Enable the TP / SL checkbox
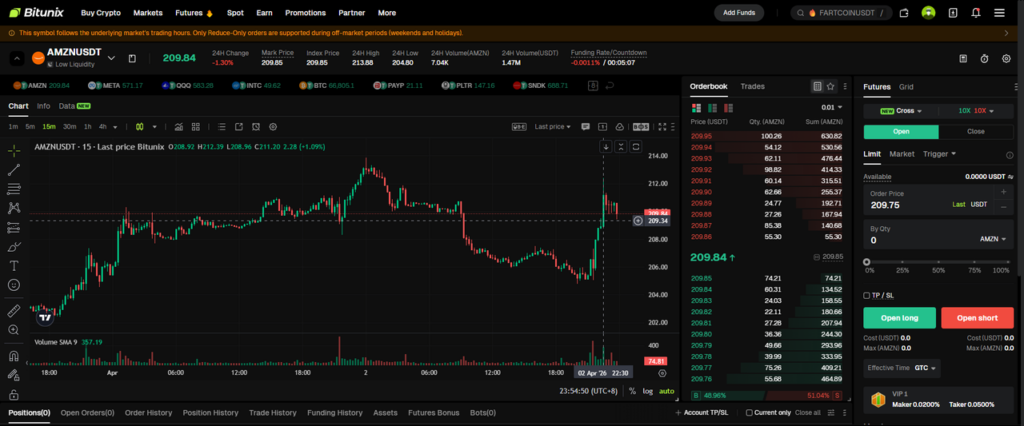Viewport: 1024px width, 426px height. 867,295
